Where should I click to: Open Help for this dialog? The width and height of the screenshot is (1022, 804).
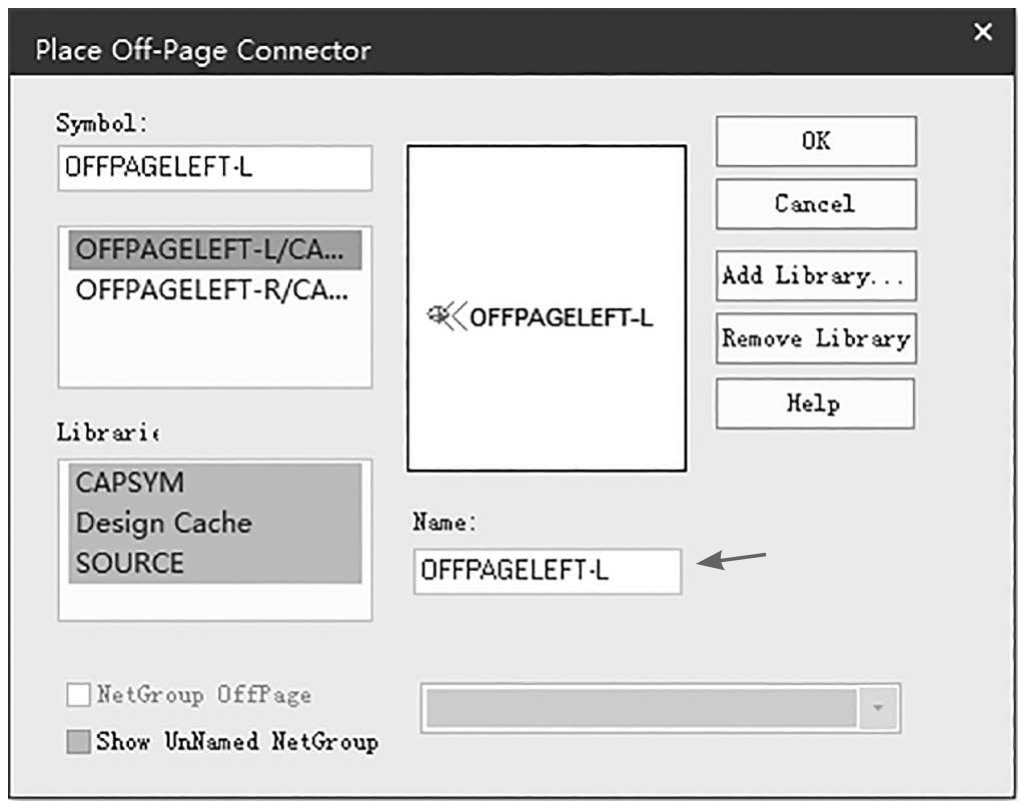815,403
